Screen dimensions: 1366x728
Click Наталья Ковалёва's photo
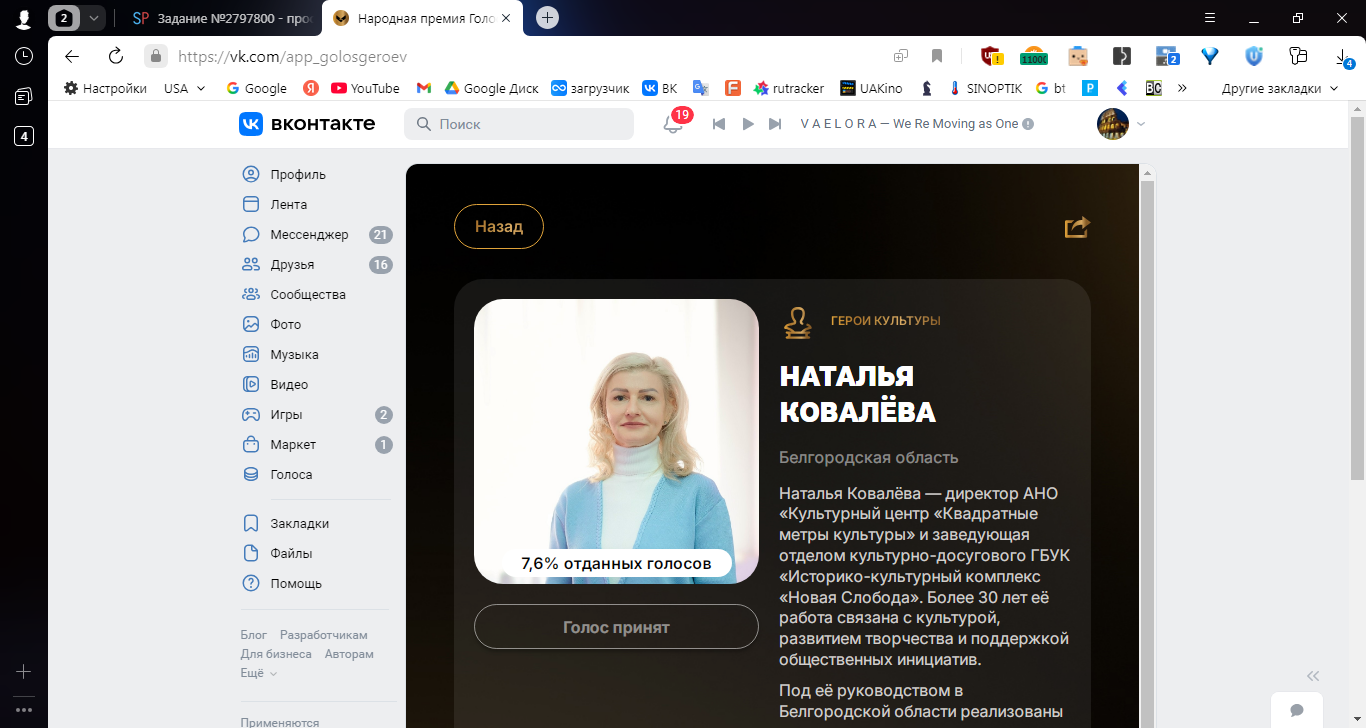pos(616,441)
